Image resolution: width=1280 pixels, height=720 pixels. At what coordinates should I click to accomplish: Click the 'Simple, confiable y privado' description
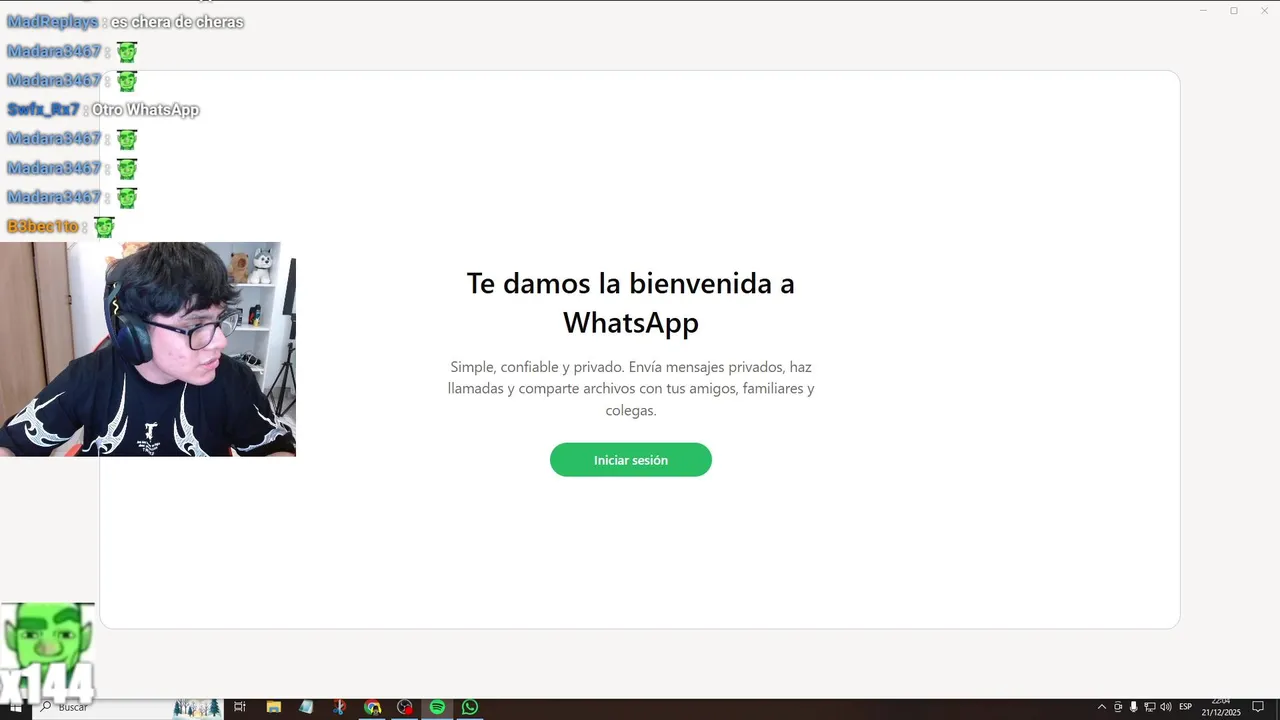pyautogui.click(x=630, y=388)
